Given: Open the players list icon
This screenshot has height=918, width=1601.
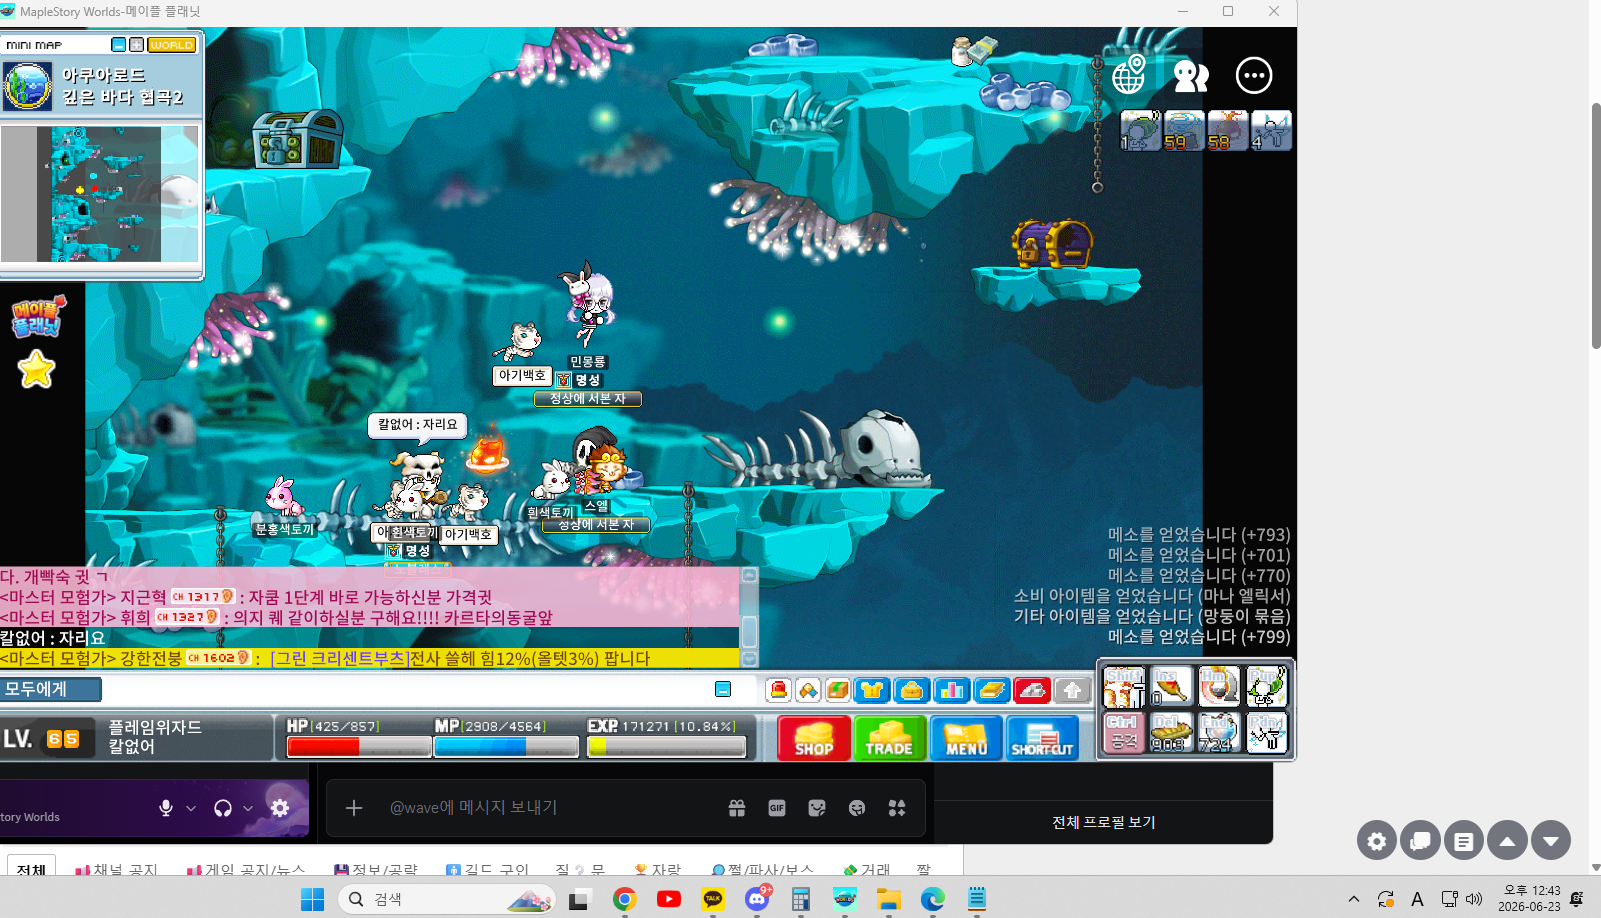Looking at the screenshot, I should (1191, 76).
